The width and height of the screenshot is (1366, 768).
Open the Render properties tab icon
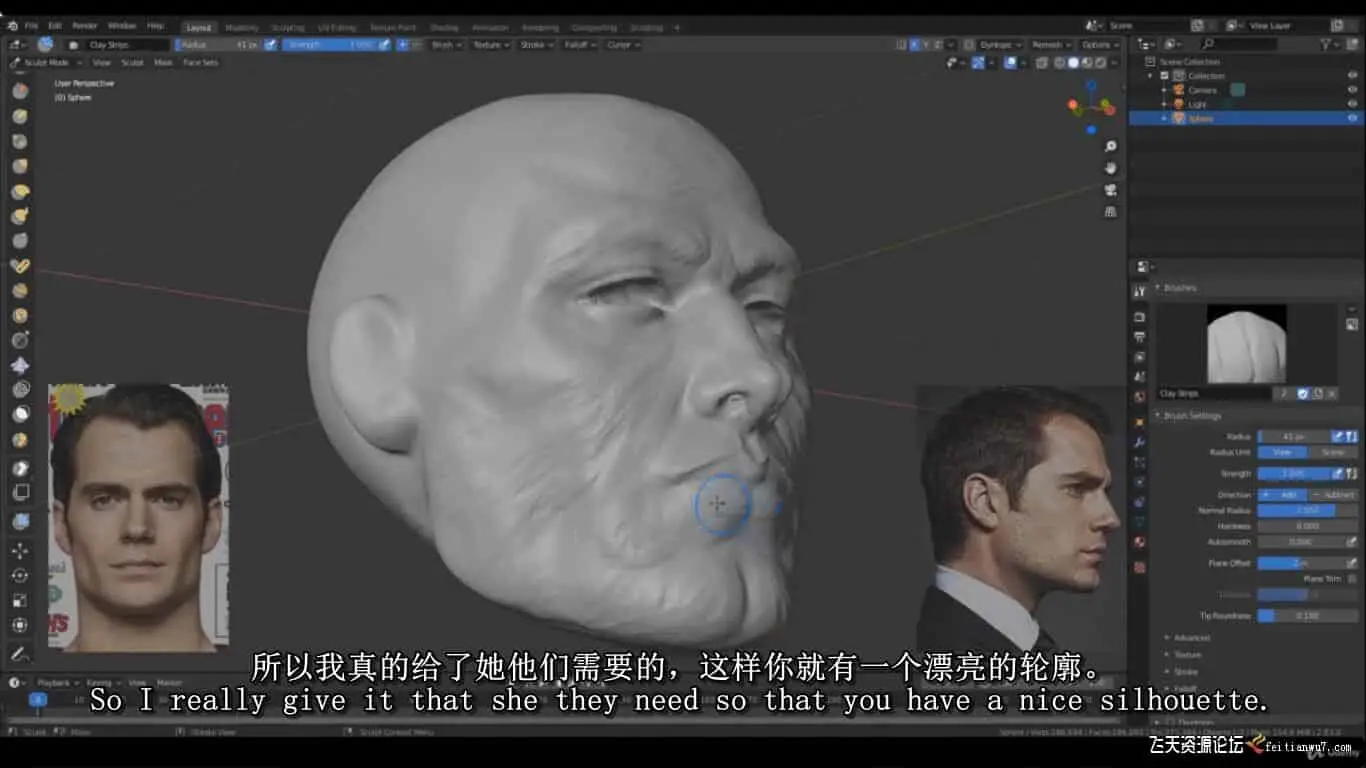tap(1139, 316)
